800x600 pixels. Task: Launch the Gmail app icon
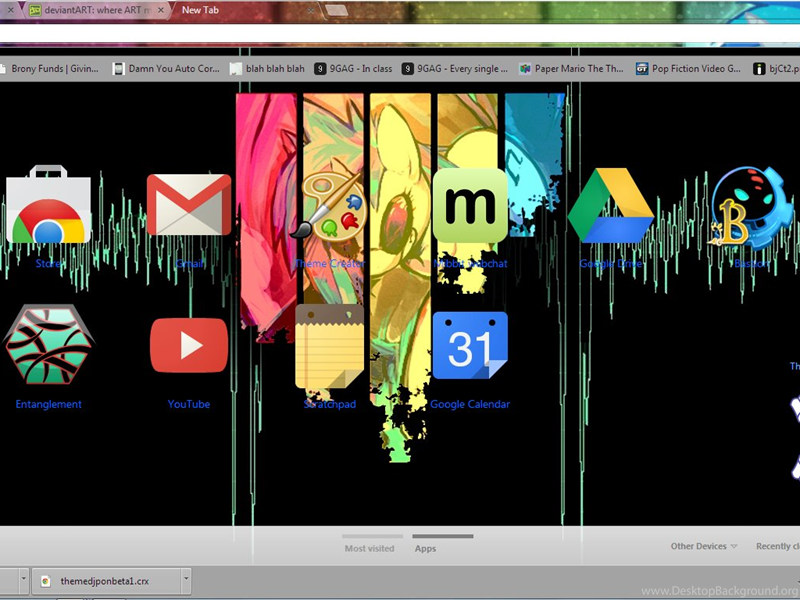189,205
